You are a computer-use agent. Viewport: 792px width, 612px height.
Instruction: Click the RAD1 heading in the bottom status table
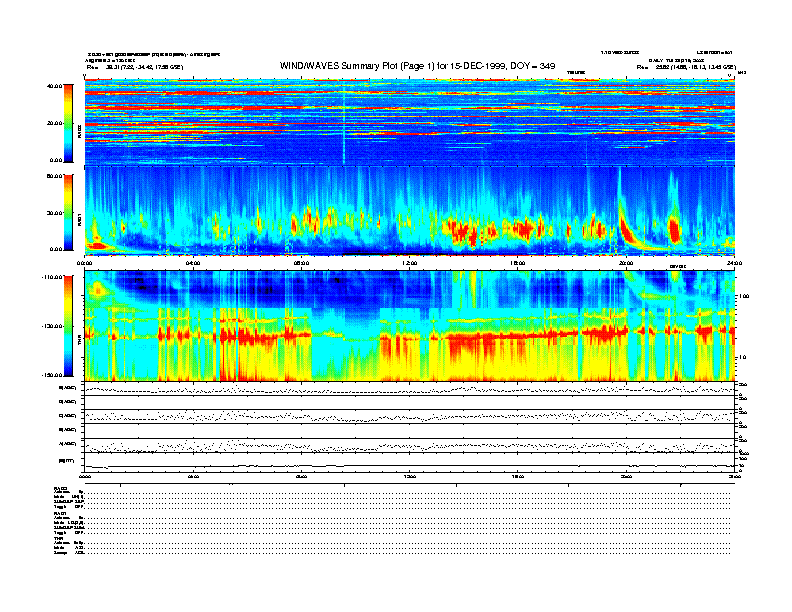pos(61,513)
